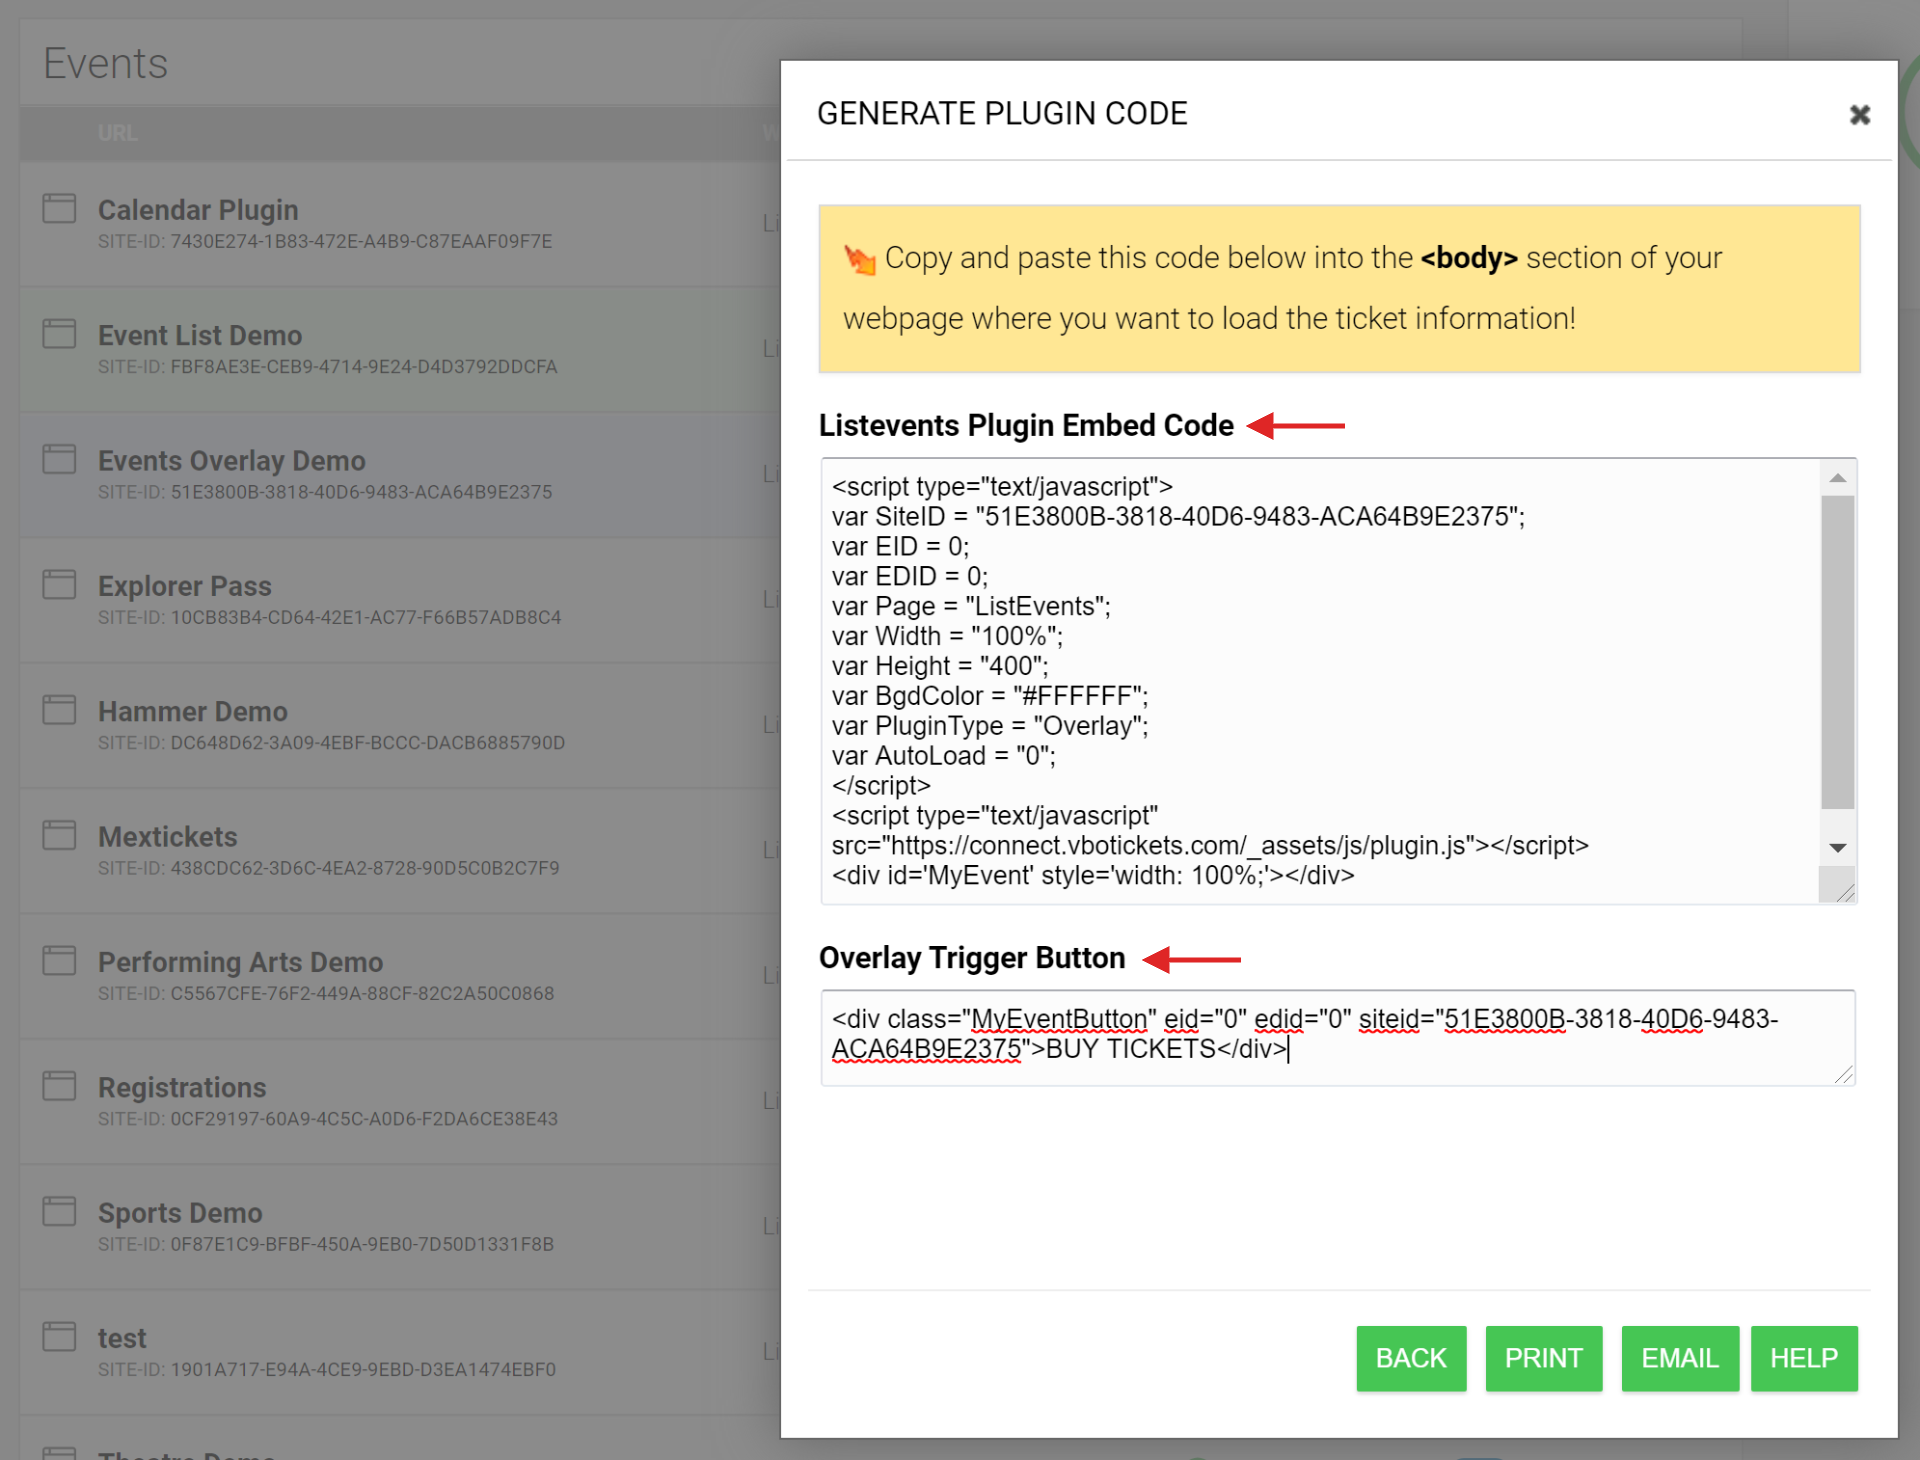Click the URL column header
The image size is (1920, 1460).
click(118, 133)
